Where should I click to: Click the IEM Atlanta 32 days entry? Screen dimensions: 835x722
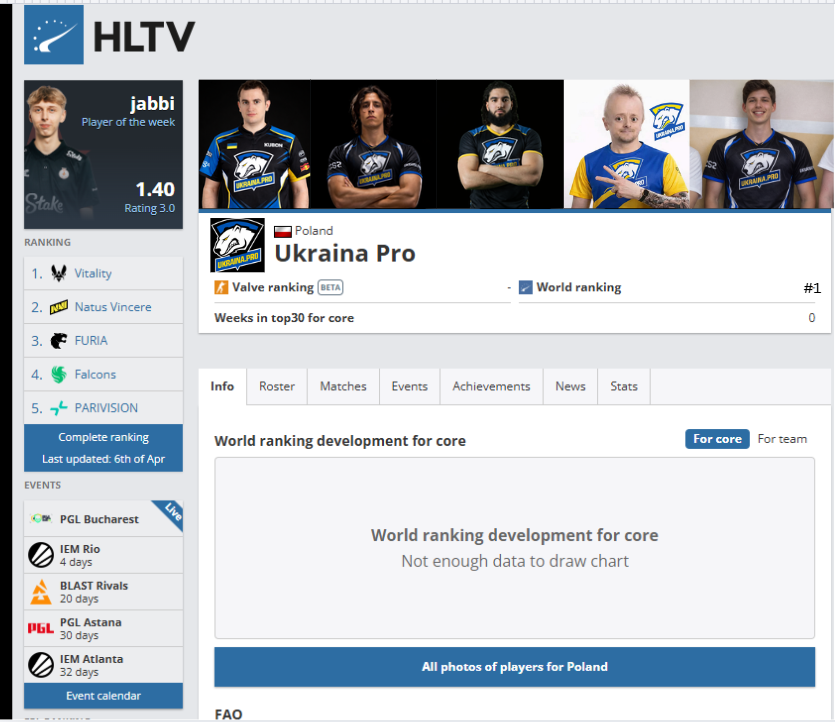[x=103, y=665]
